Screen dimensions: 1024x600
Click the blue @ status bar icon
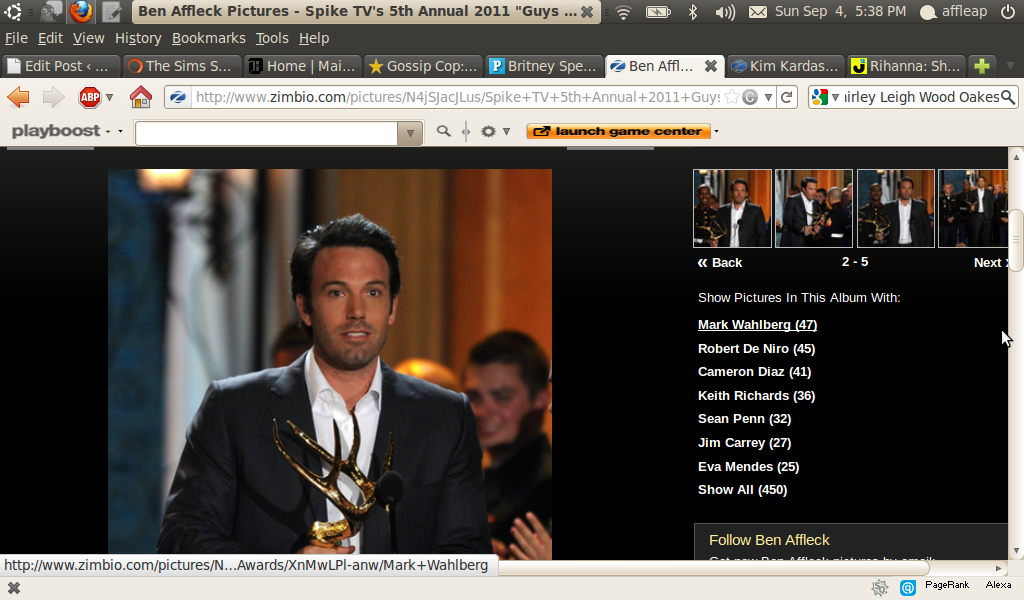point(908,588)
